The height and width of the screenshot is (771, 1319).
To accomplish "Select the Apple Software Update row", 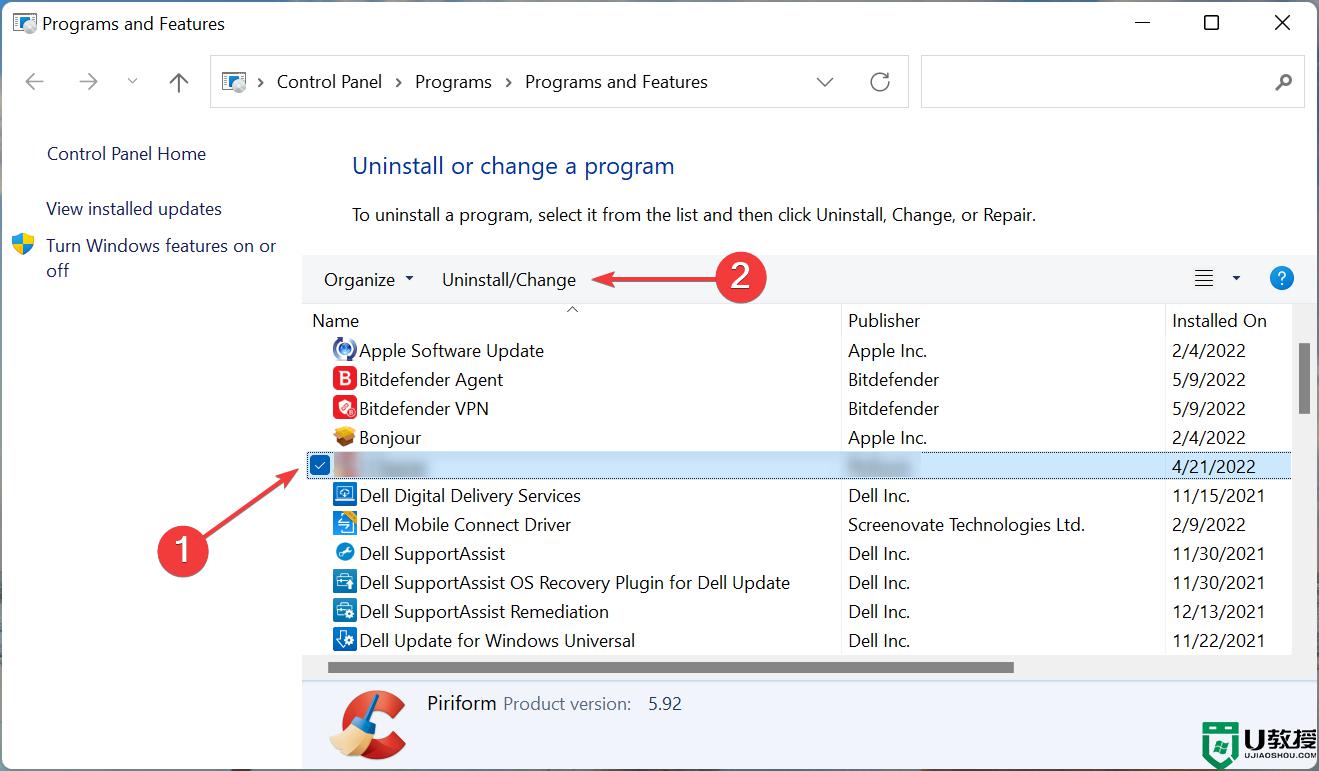I will (x=797, y=350).
